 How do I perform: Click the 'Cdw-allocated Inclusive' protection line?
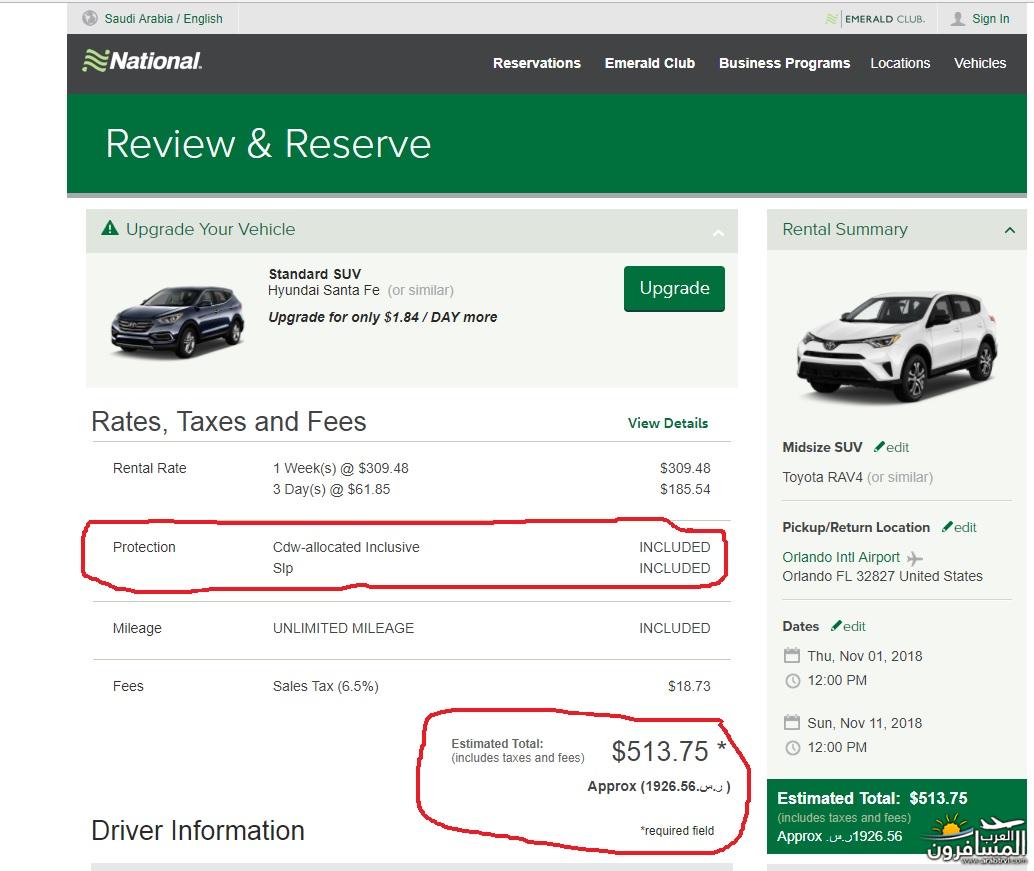[x=346, y=547]
